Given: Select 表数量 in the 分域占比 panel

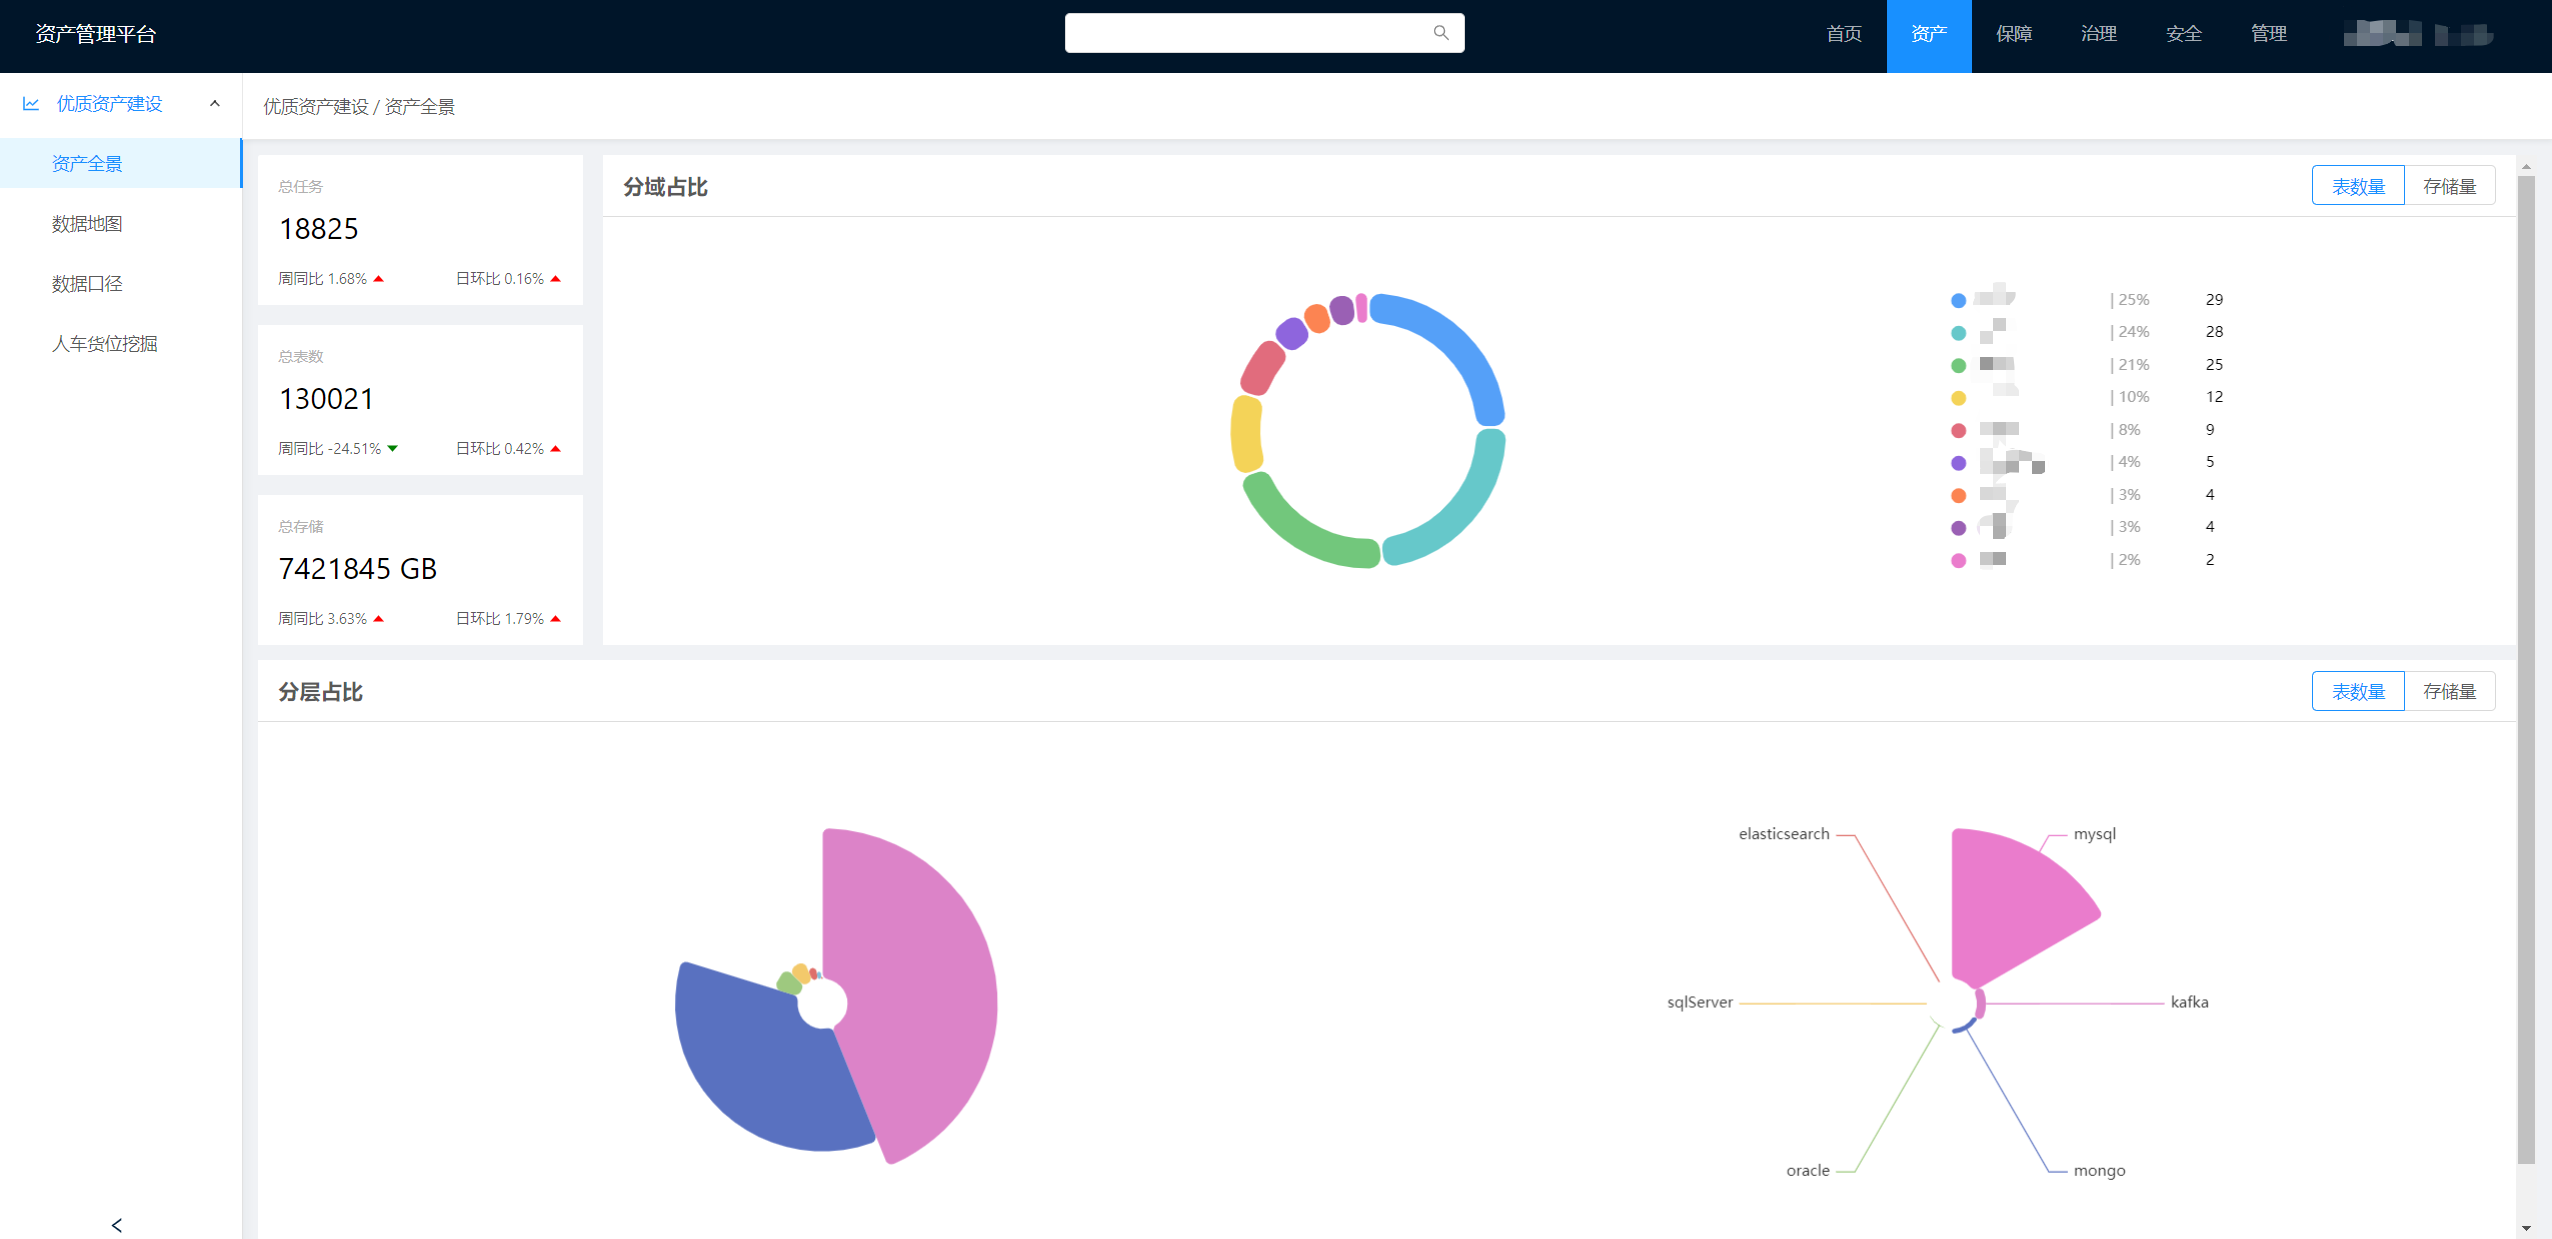Looking at the screenshot, I should 2358,187.
